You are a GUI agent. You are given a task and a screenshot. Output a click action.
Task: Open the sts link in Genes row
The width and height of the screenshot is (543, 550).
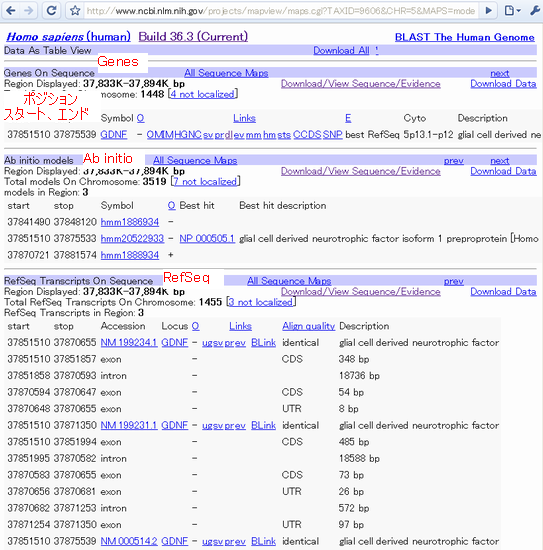[284, 135]
